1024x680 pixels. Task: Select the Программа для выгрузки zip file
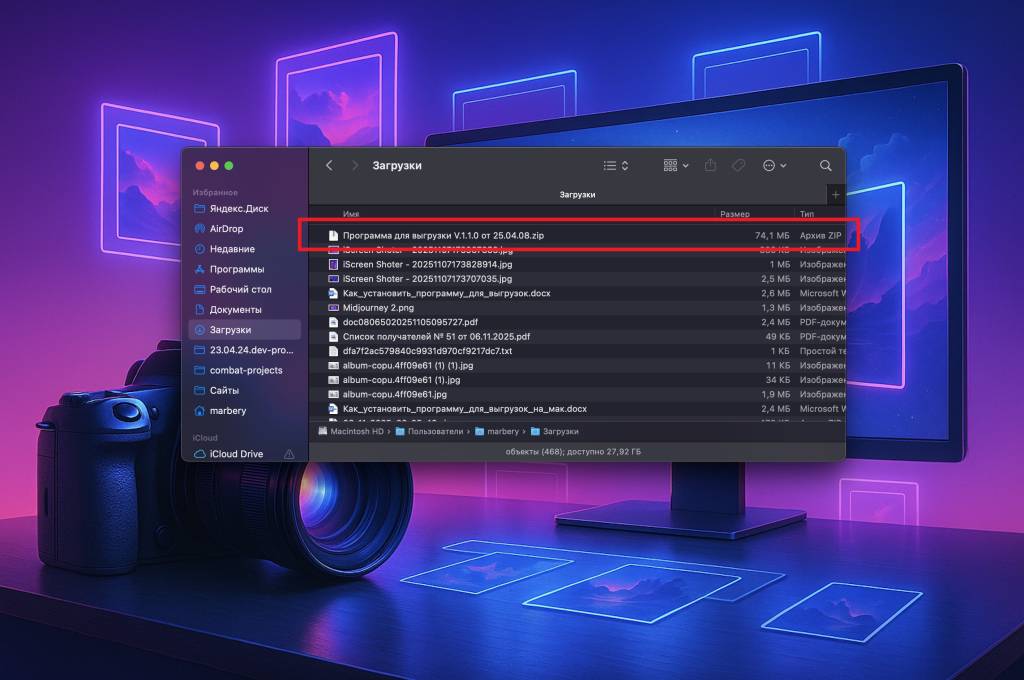coord(443,235)
